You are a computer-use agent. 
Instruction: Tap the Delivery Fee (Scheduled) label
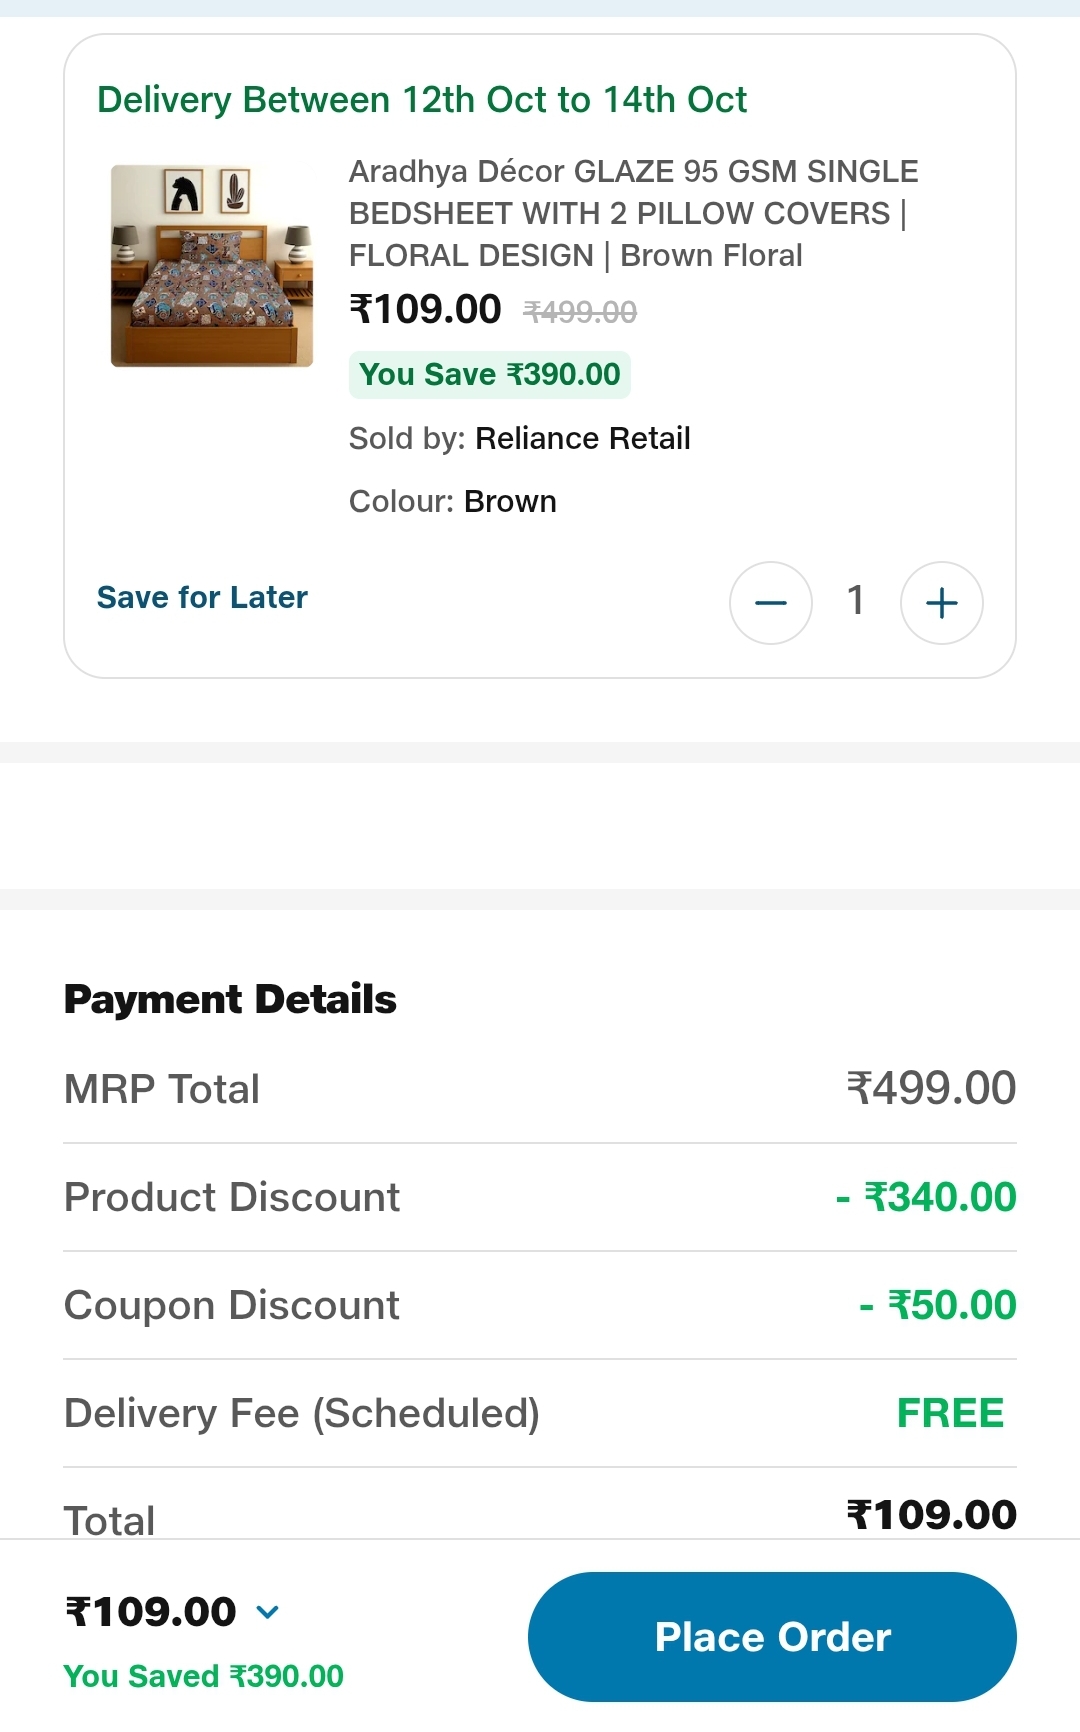pos(301,1413)
